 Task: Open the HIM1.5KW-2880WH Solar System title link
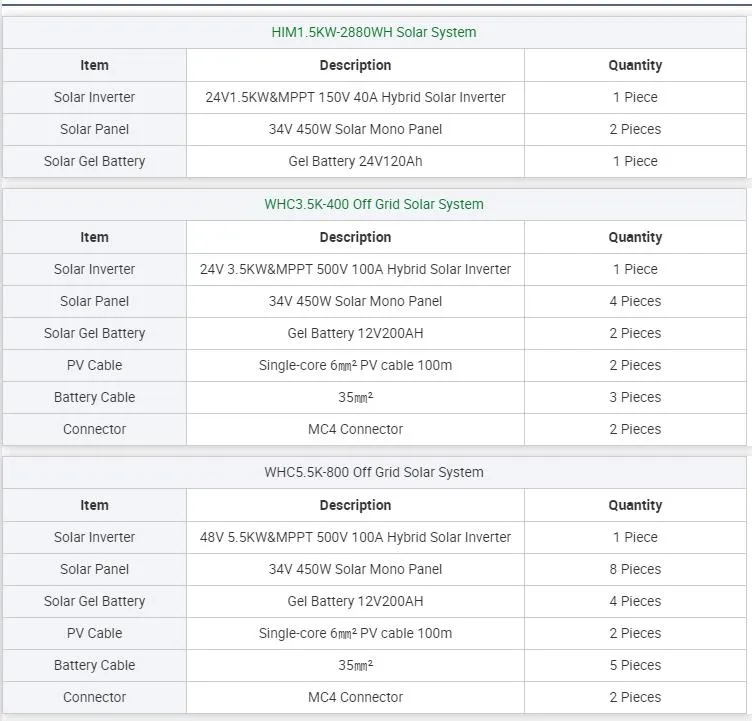[374, 32]
